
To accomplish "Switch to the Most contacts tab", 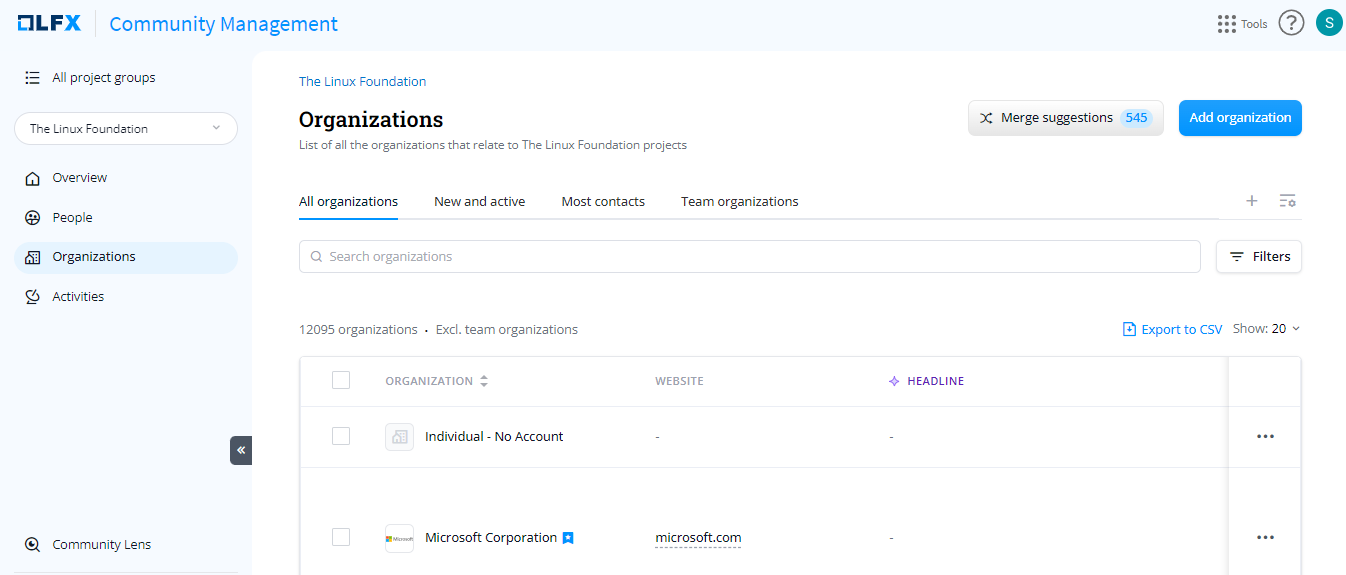I will click(603, 201).
